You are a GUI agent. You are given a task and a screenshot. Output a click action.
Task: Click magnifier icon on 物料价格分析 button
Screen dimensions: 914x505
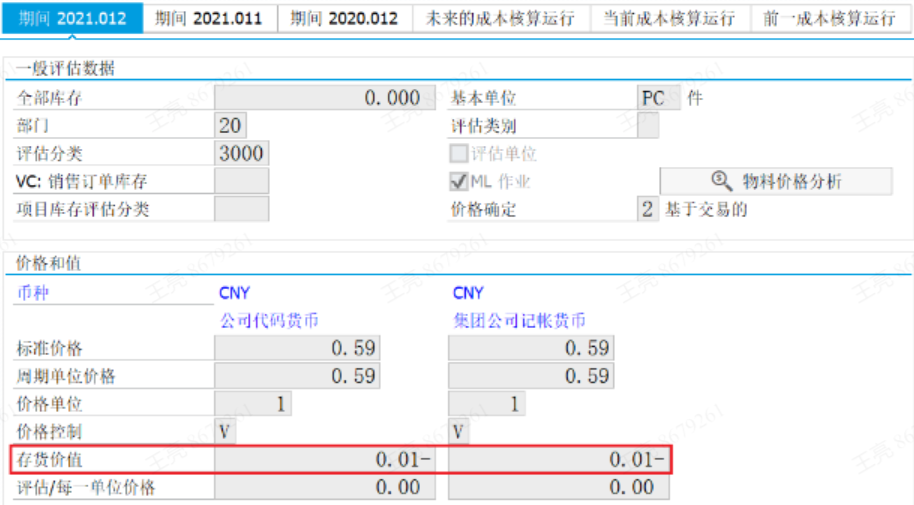(x=722, y=180)
